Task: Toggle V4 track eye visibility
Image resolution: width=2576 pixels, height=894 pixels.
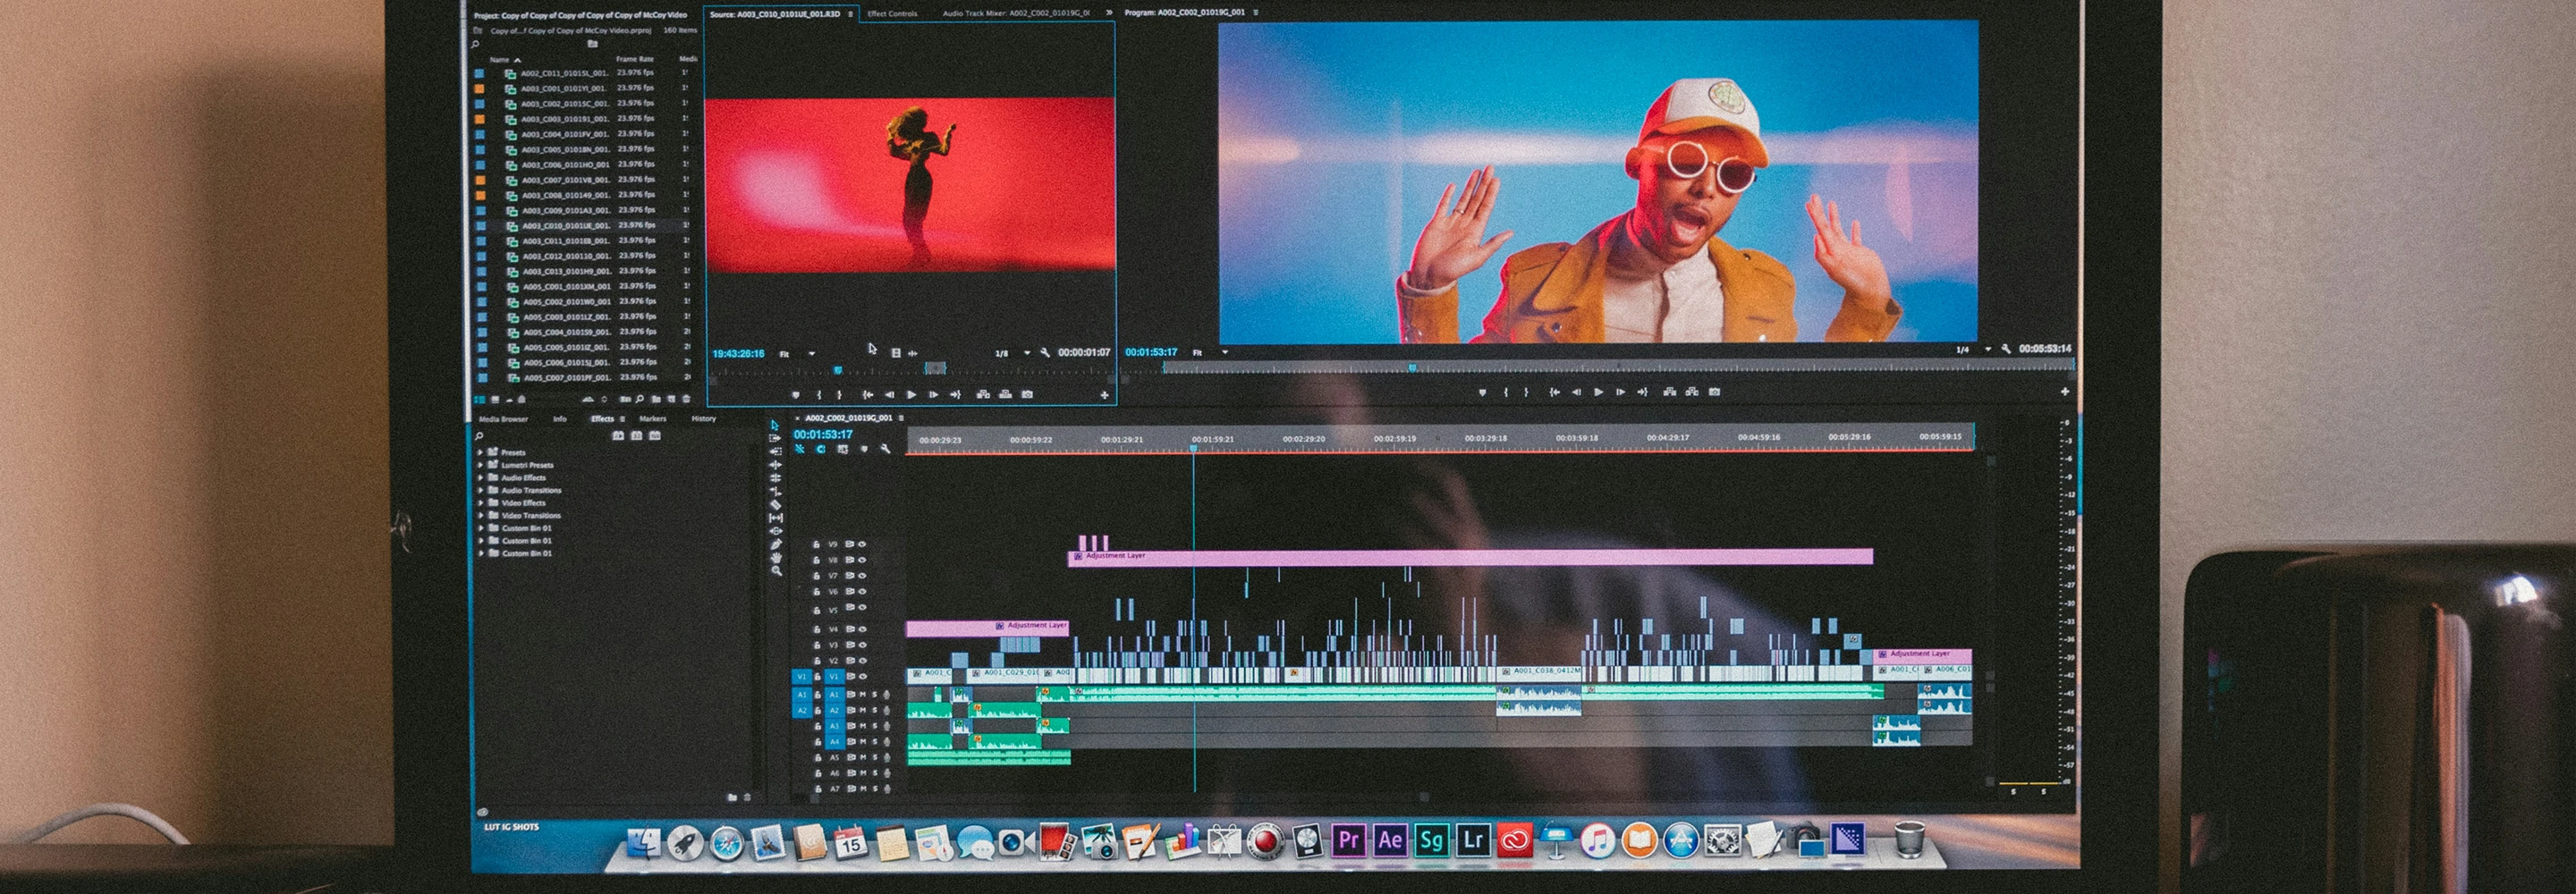Action: (862, 630)
